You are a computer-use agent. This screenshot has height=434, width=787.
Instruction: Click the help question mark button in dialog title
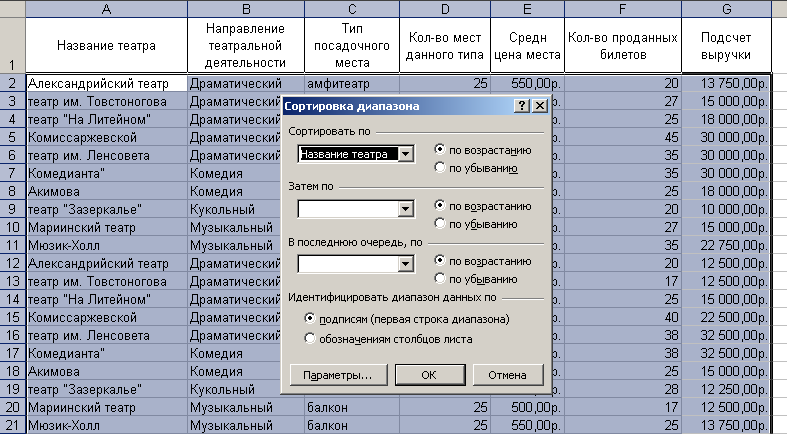(522, 106)
